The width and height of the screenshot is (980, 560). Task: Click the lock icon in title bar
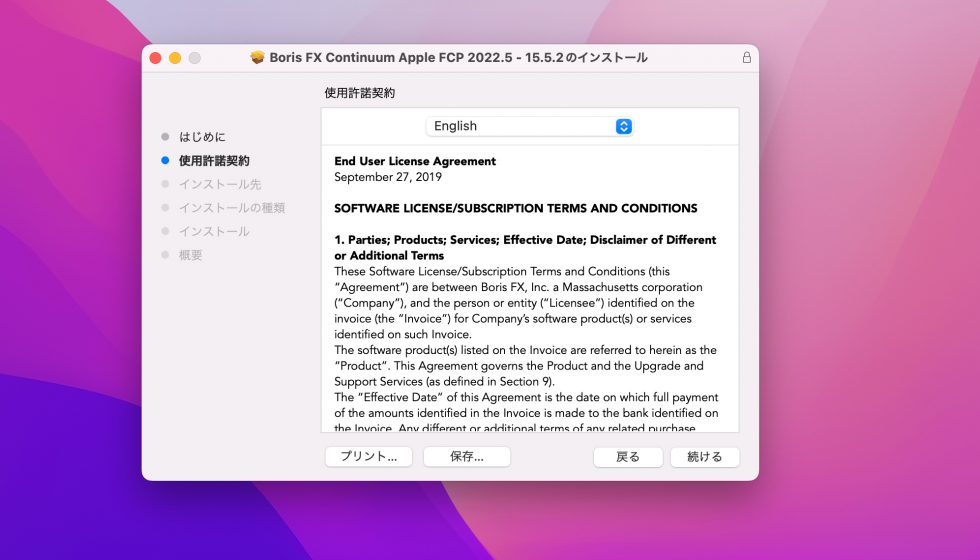[746, 58]
